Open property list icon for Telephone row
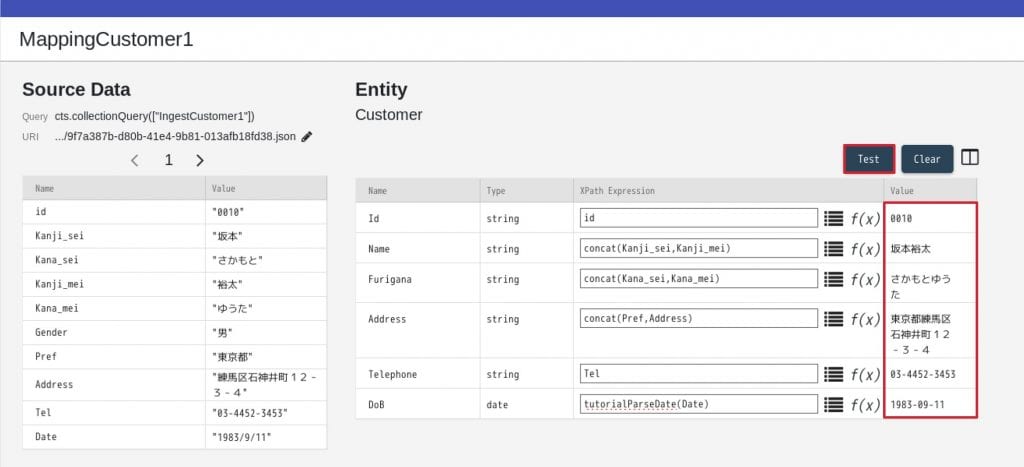The image size is (1024, 467). tap(834, 374)
